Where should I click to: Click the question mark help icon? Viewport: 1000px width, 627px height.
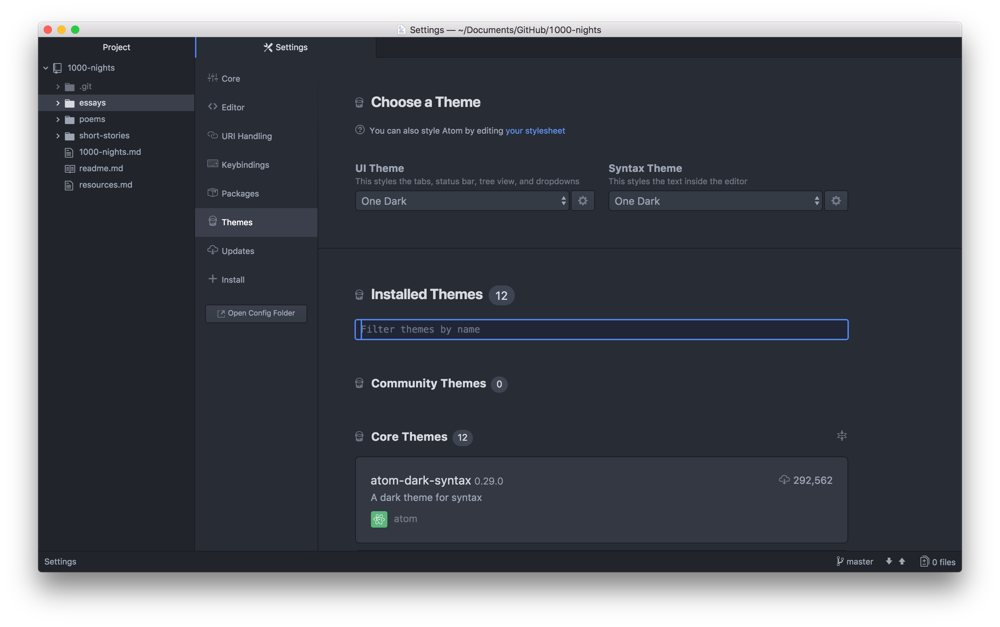pyautogui.click(x=360, y=130)
